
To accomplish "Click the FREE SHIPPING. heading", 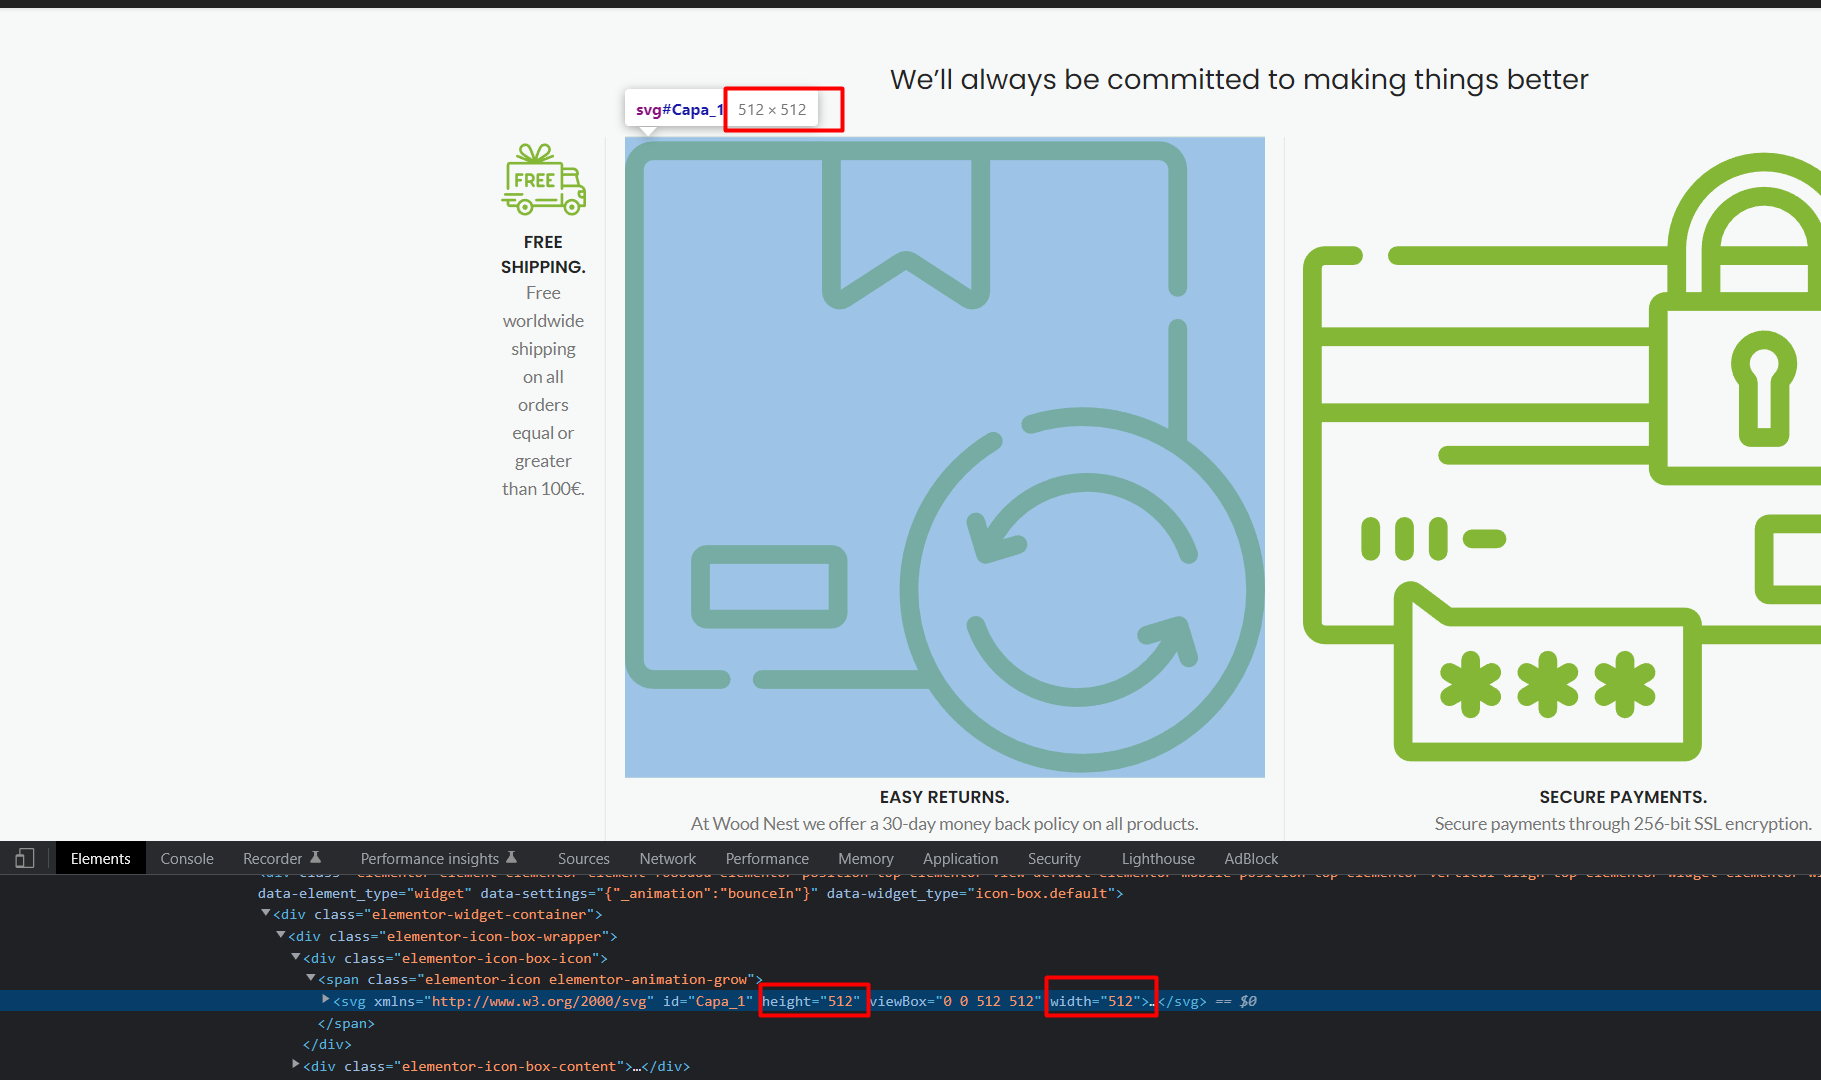I will pyautogui.click(x=544, y=254).
